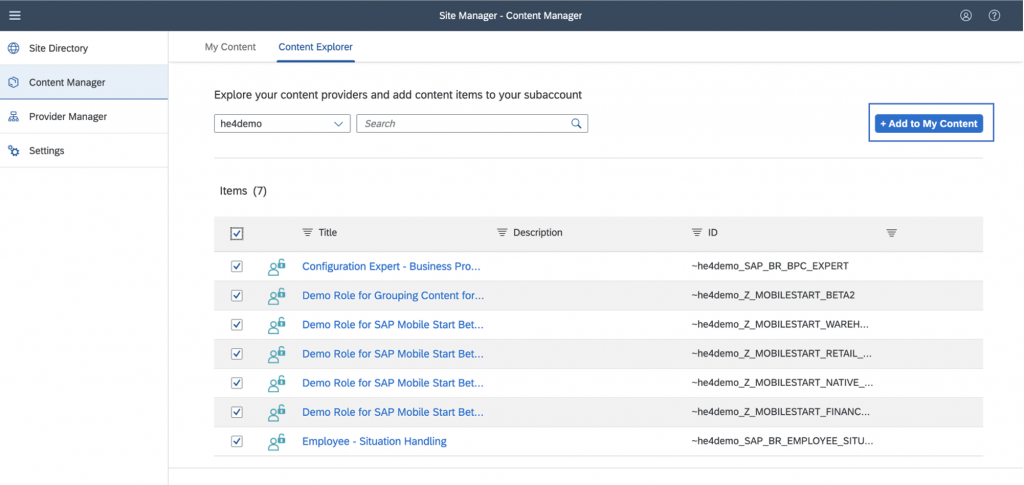Viewport: 1024px width, 485px height.
Task: Click role icon of Configuration Expert row
Action: pos(277,266)
